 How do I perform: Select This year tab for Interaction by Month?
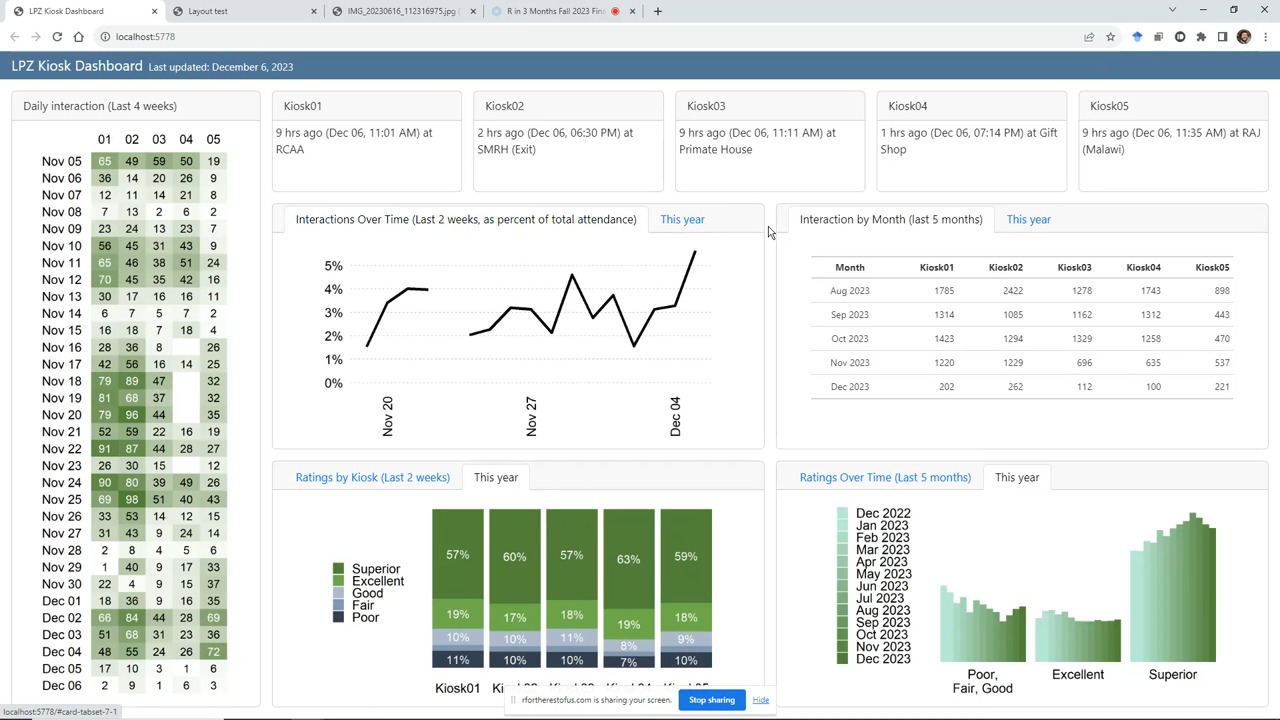(x=1028, y=219)
